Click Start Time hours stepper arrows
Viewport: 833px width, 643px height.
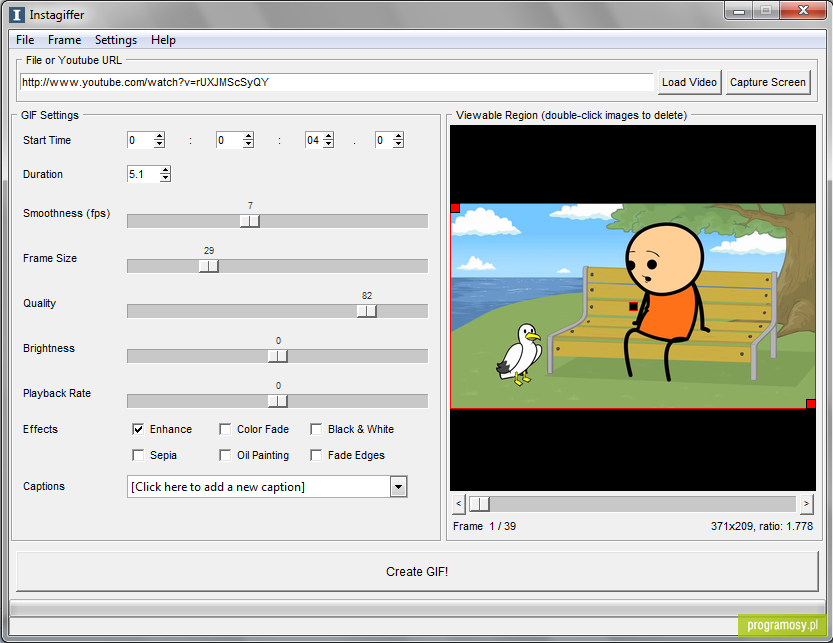point(159,140)
